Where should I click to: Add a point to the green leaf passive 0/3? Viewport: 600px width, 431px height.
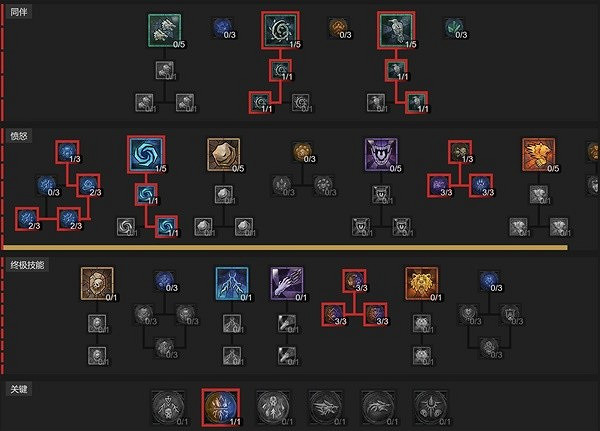click(x=455, y=28)
